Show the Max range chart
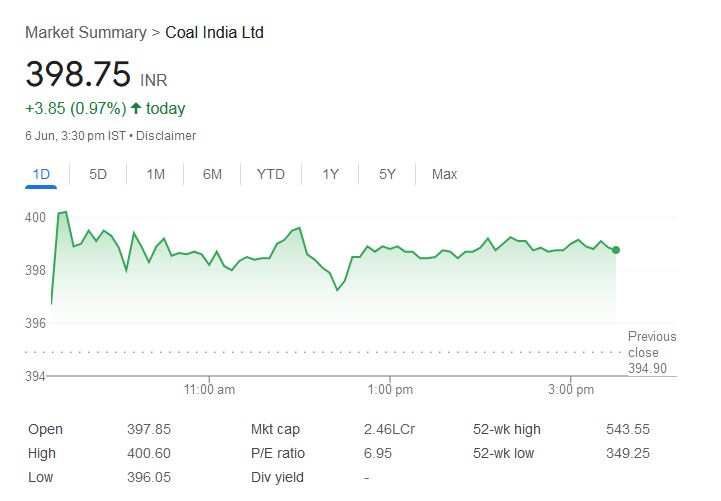The height and width of the screenshot is (501, 721). pos(444,174)
